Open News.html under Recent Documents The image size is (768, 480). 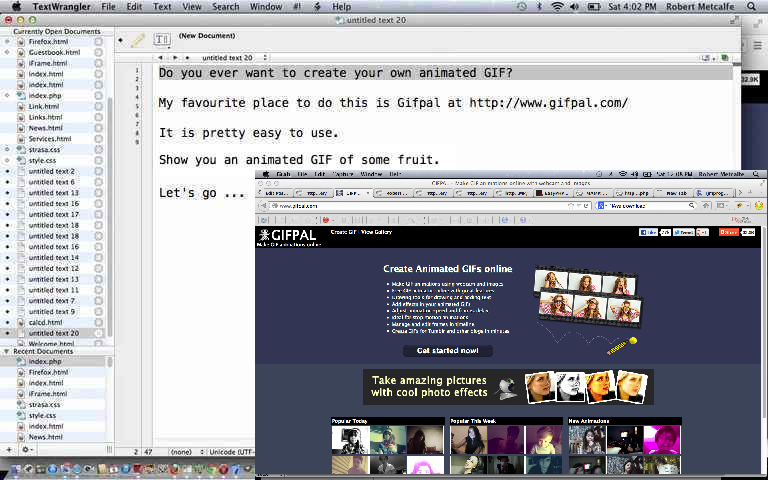45,437
